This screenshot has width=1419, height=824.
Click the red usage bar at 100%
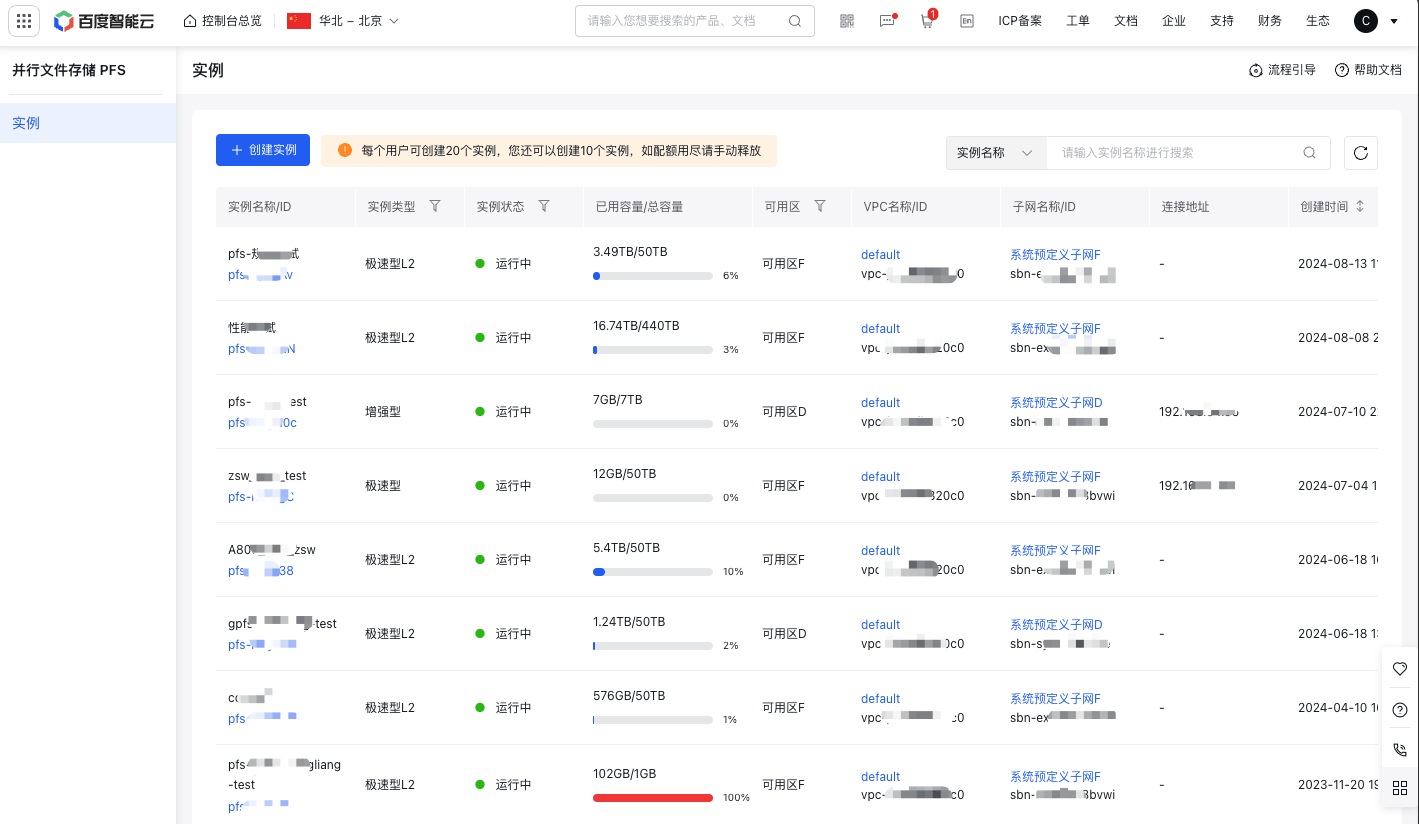pos(653,797)
